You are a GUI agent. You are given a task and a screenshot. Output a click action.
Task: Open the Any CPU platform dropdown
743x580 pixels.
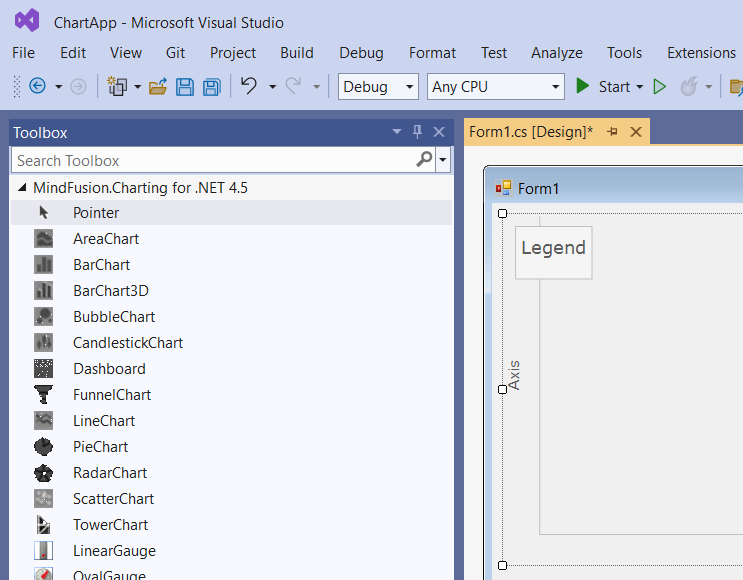(496, 87)
